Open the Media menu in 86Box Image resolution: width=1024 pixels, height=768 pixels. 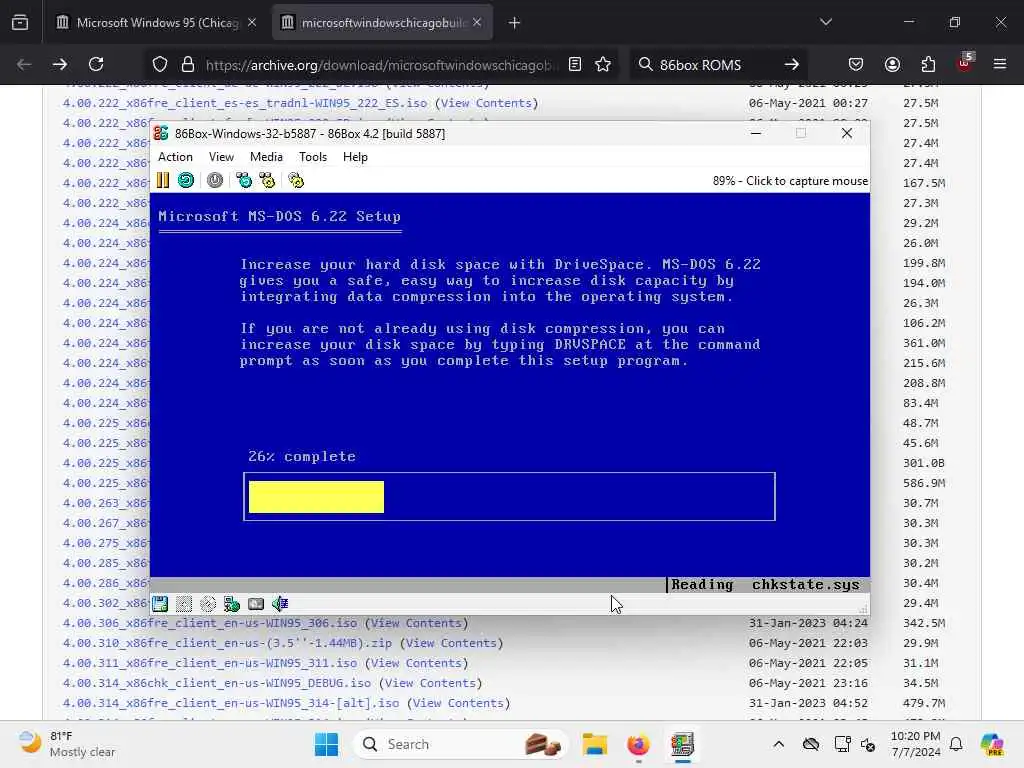coord(266,157)
